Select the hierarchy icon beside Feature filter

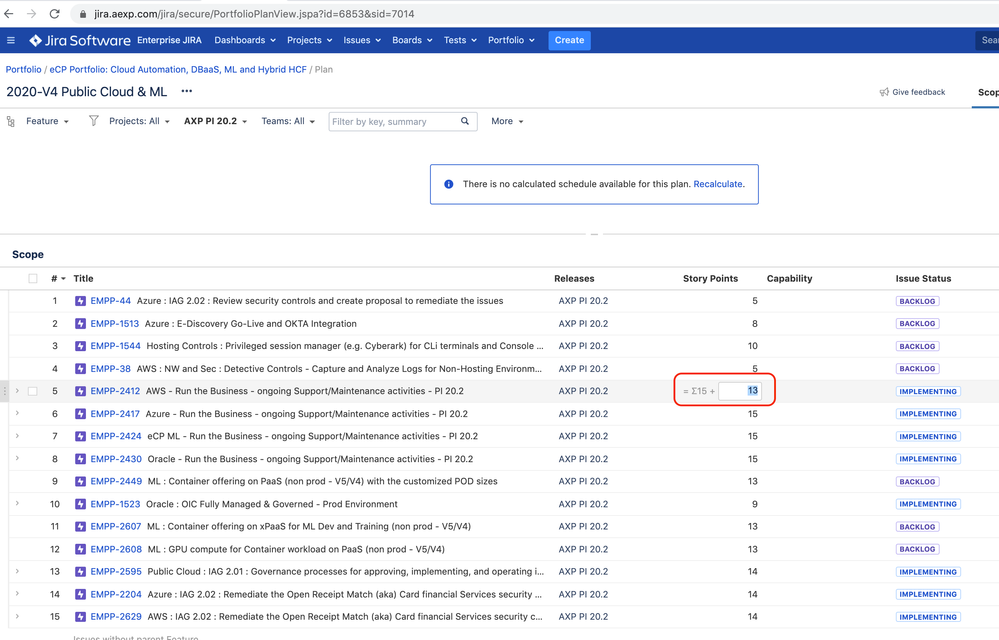pos(10,120)
